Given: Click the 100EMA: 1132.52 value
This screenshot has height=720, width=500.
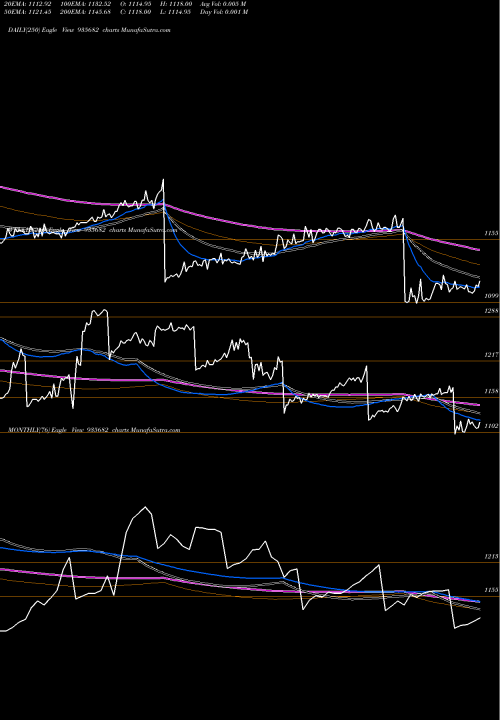Looking at the screenshot, I should point(85,4).
